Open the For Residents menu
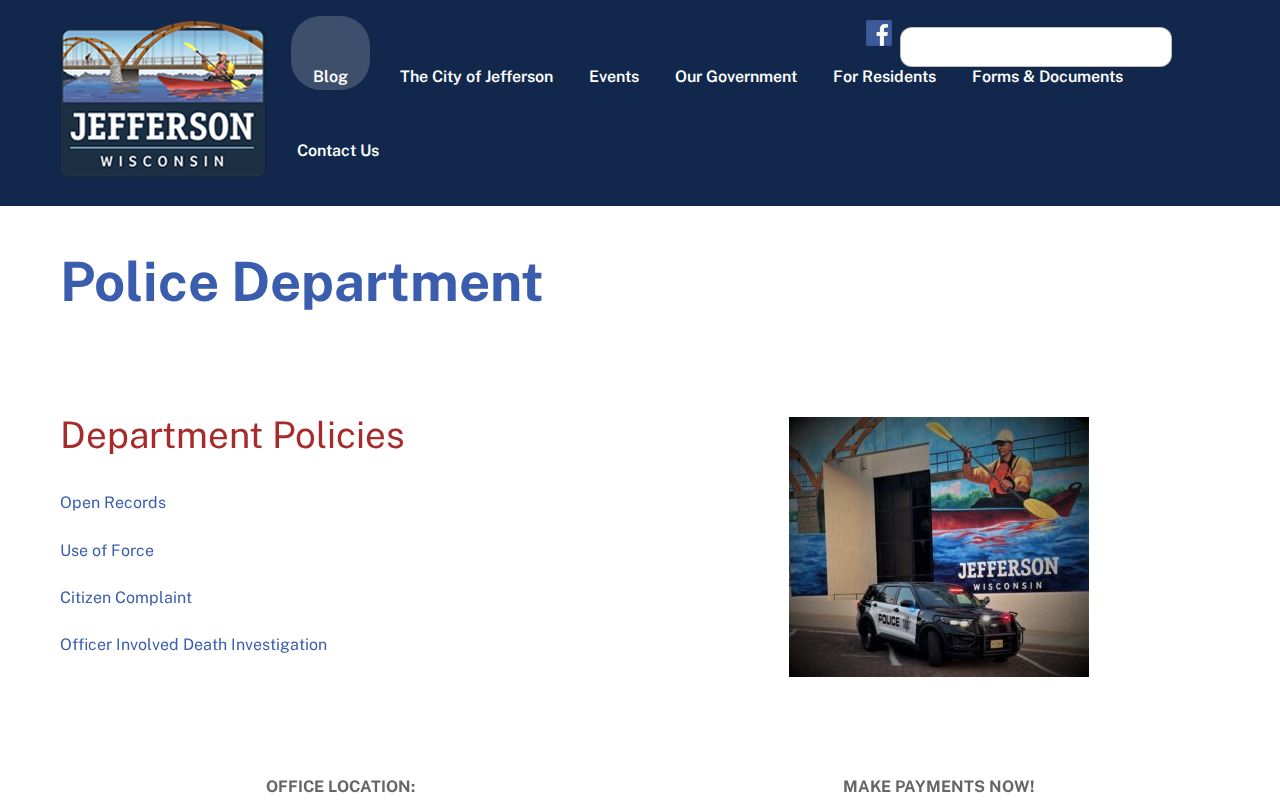 (x=885, y=77)
